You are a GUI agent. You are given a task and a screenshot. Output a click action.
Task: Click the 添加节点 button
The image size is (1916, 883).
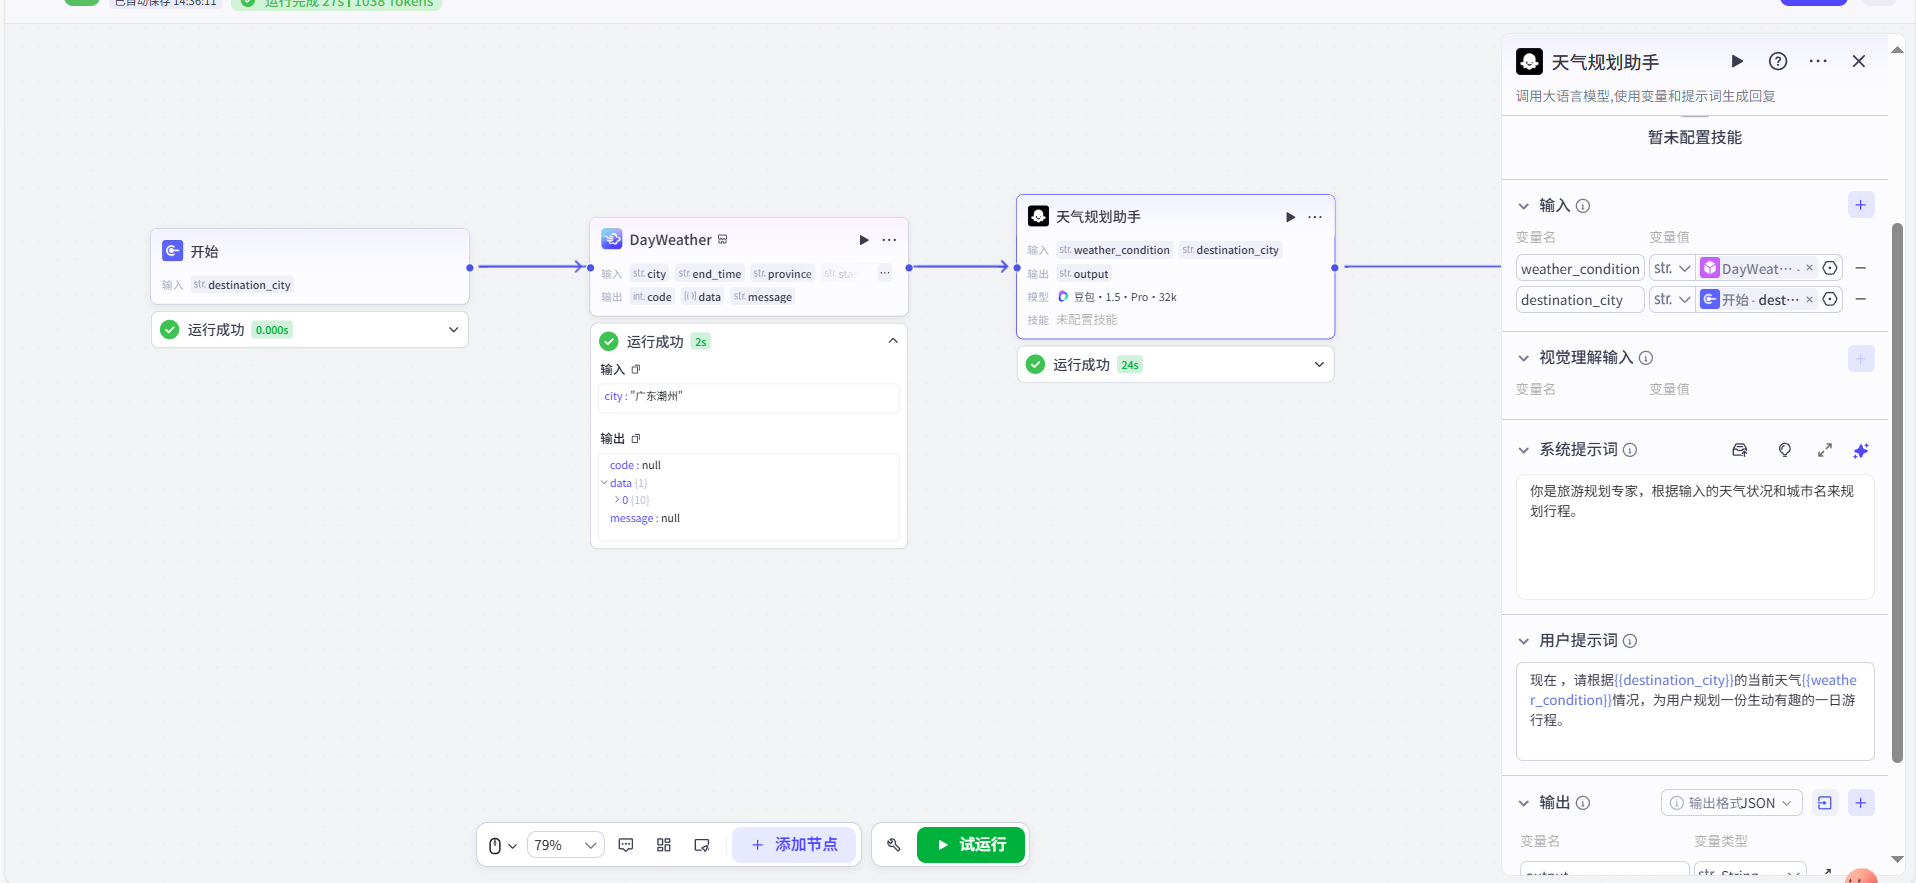pos(794,845)
